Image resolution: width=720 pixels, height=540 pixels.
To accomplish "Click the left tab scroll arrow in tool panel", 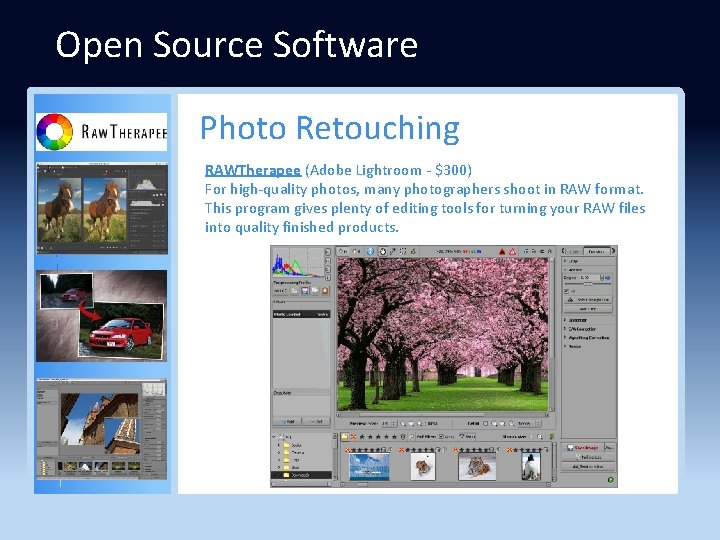I will coord(563,251).
